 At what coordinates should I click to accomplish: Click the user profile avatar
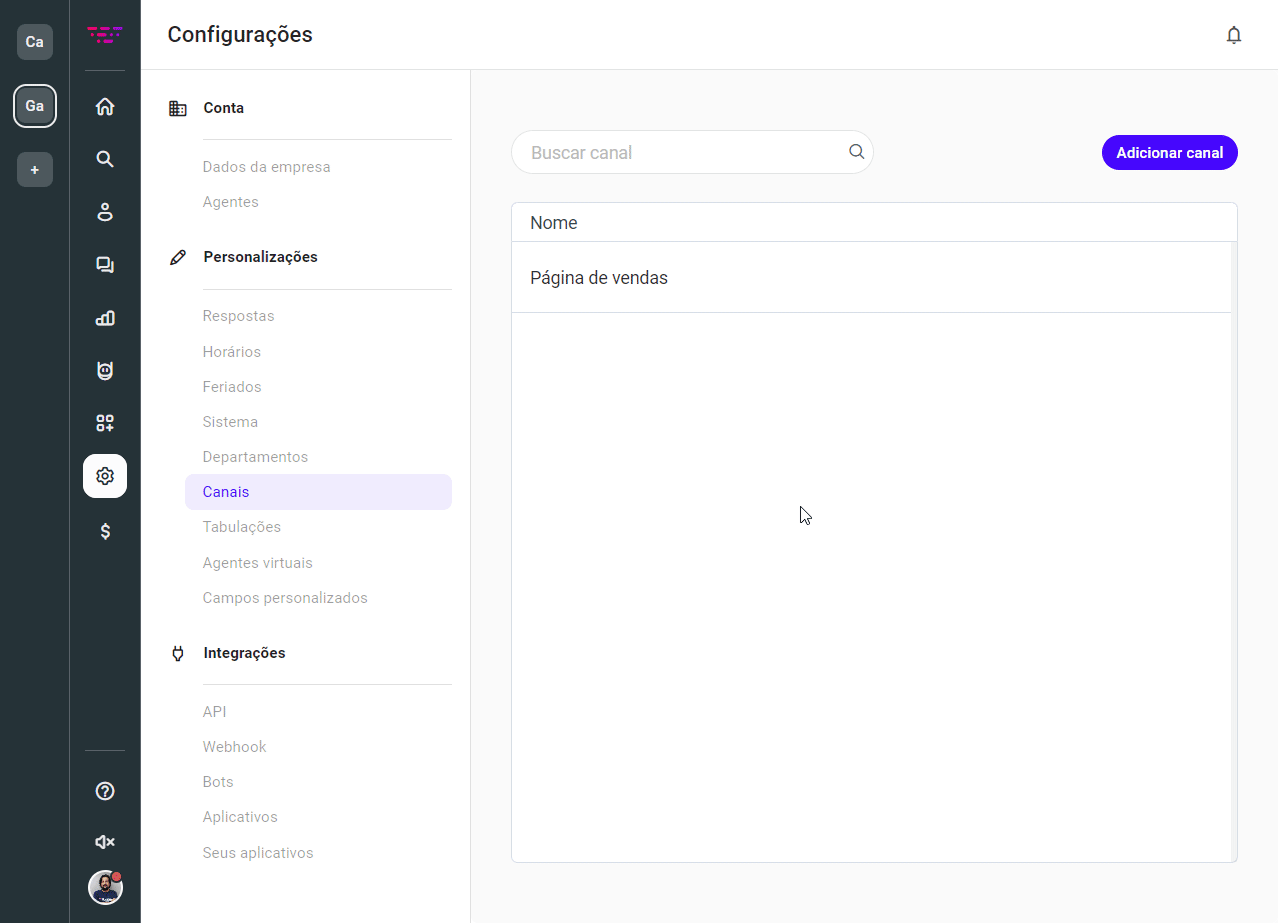(105, 887)
